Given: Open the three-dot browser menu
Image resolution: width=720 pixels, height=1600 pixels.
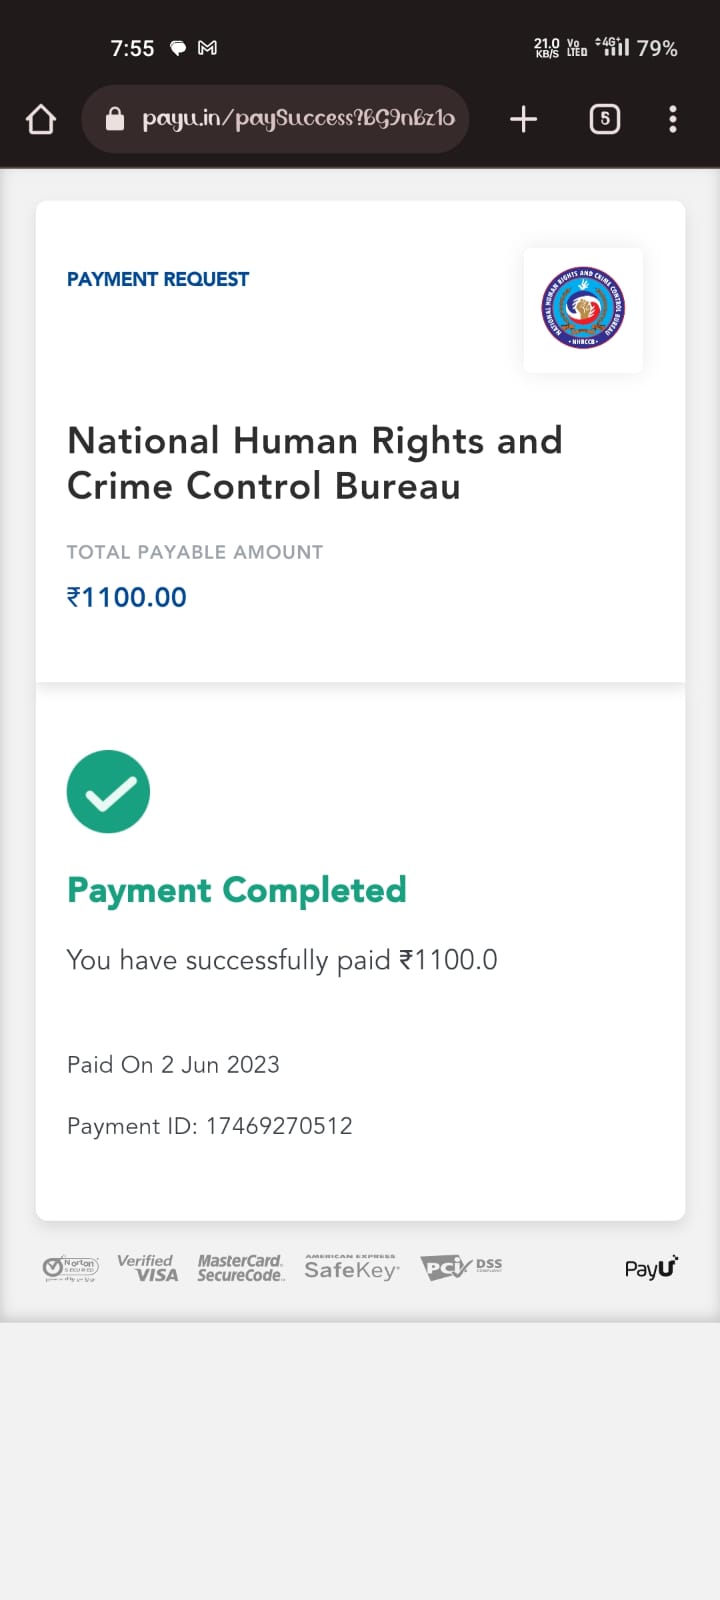Looking at the screenshot, I should [x=673, y=119].
